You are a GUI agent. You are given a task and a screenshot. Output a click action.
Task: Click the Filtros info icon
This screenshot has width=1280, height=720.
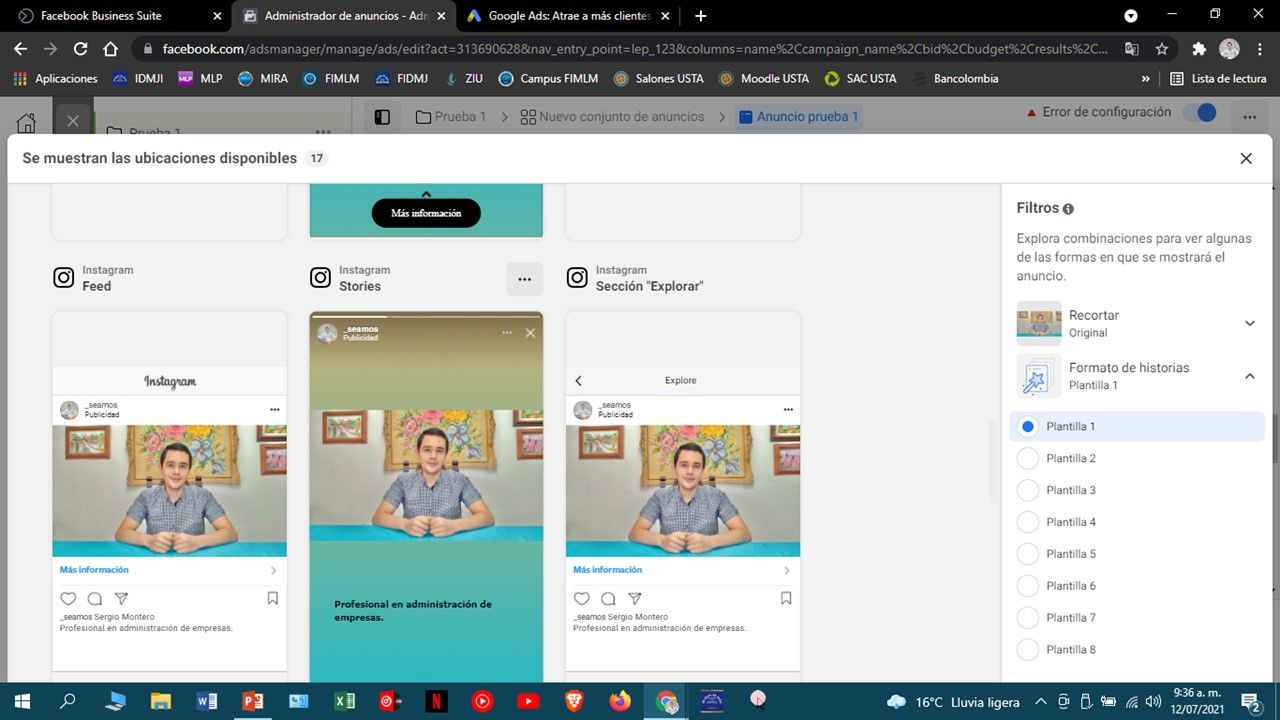[x=1068, y=209]
